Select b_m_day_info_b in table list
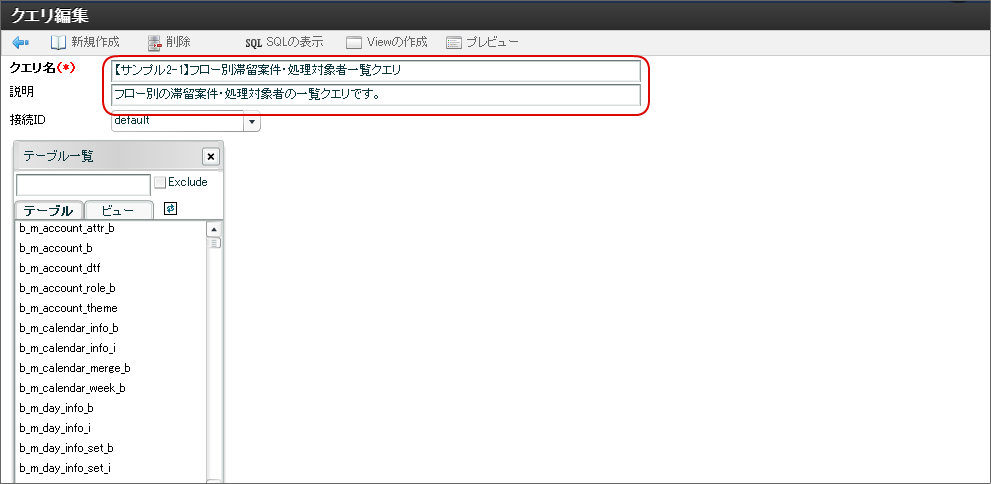The image size is (991, 484). (x=112, y=408)
